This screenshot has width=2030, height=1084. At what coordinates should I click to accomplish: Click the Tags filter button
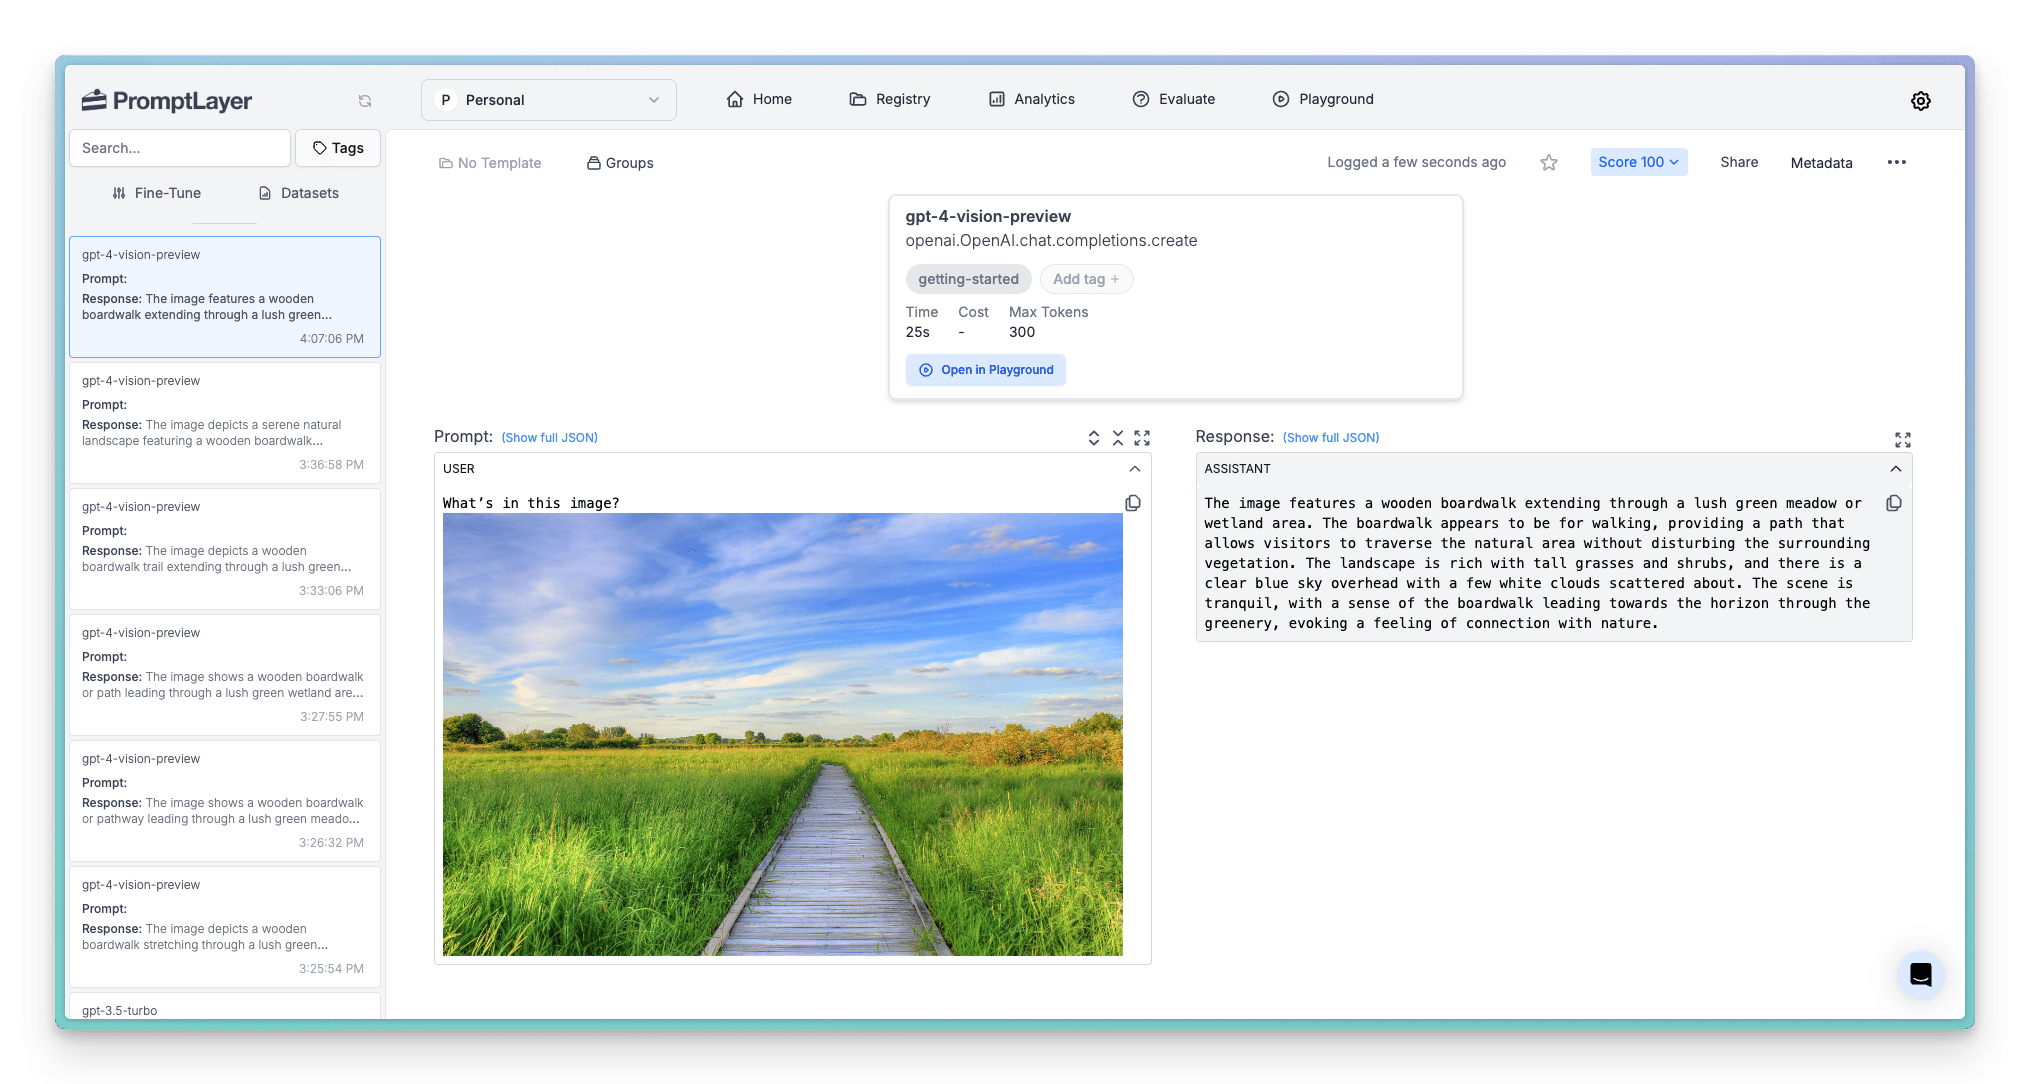point(338,148)
